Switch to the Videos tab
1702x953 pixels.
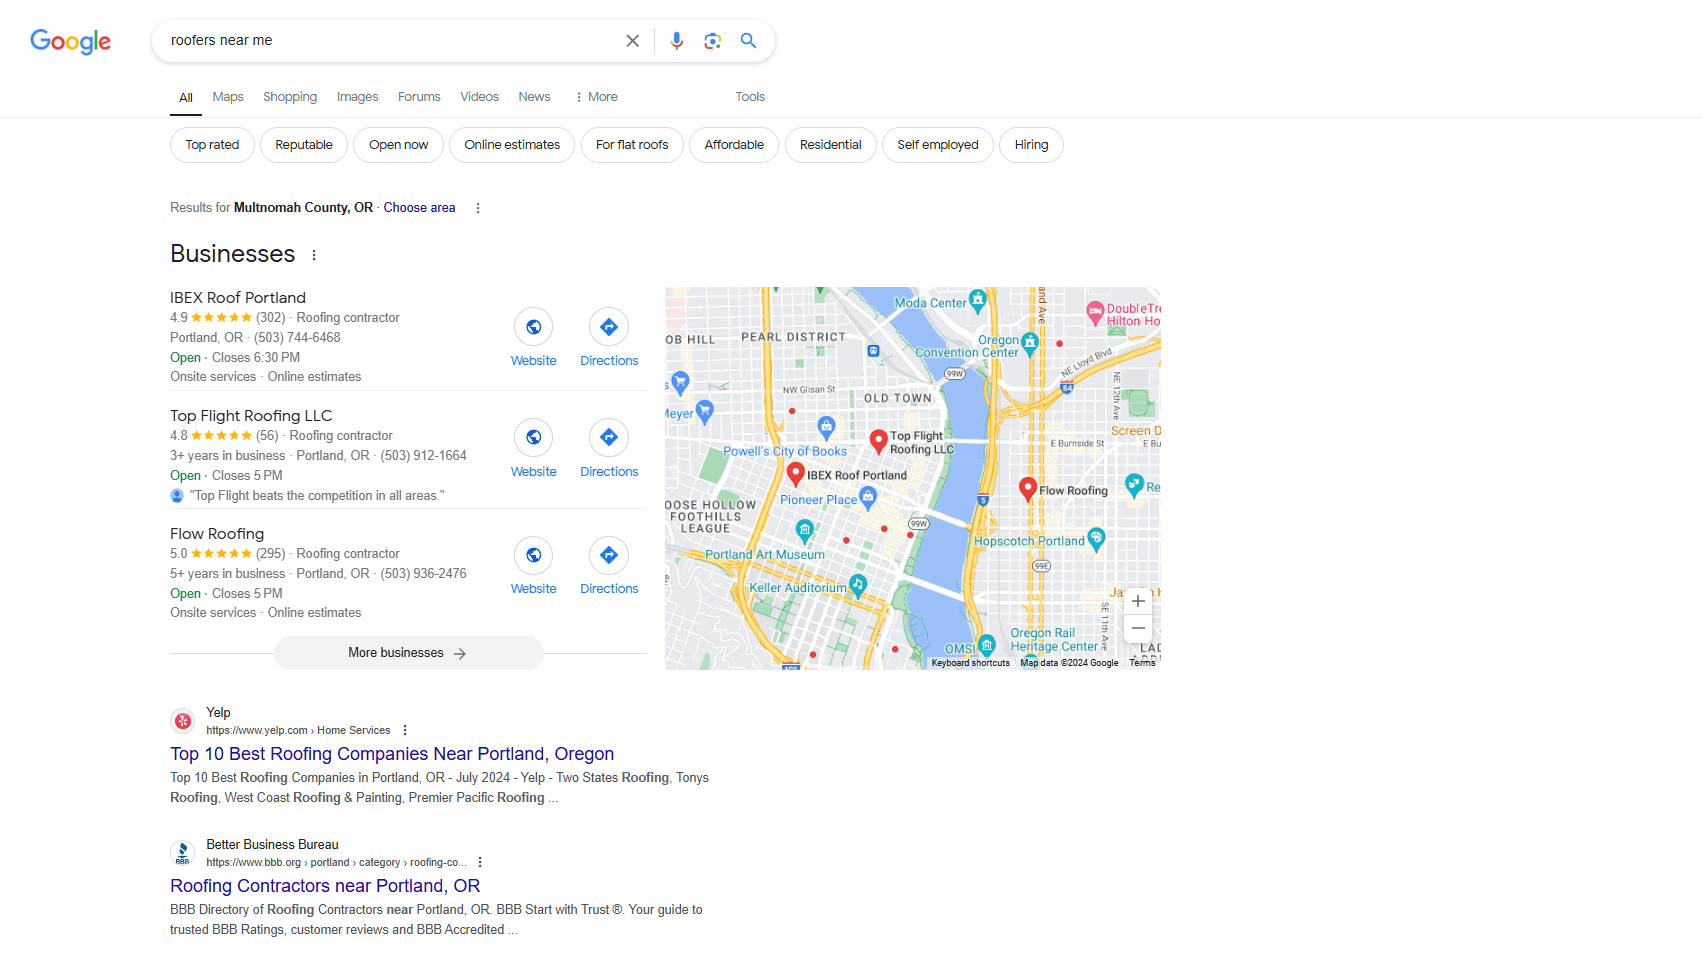pos(479,97)
